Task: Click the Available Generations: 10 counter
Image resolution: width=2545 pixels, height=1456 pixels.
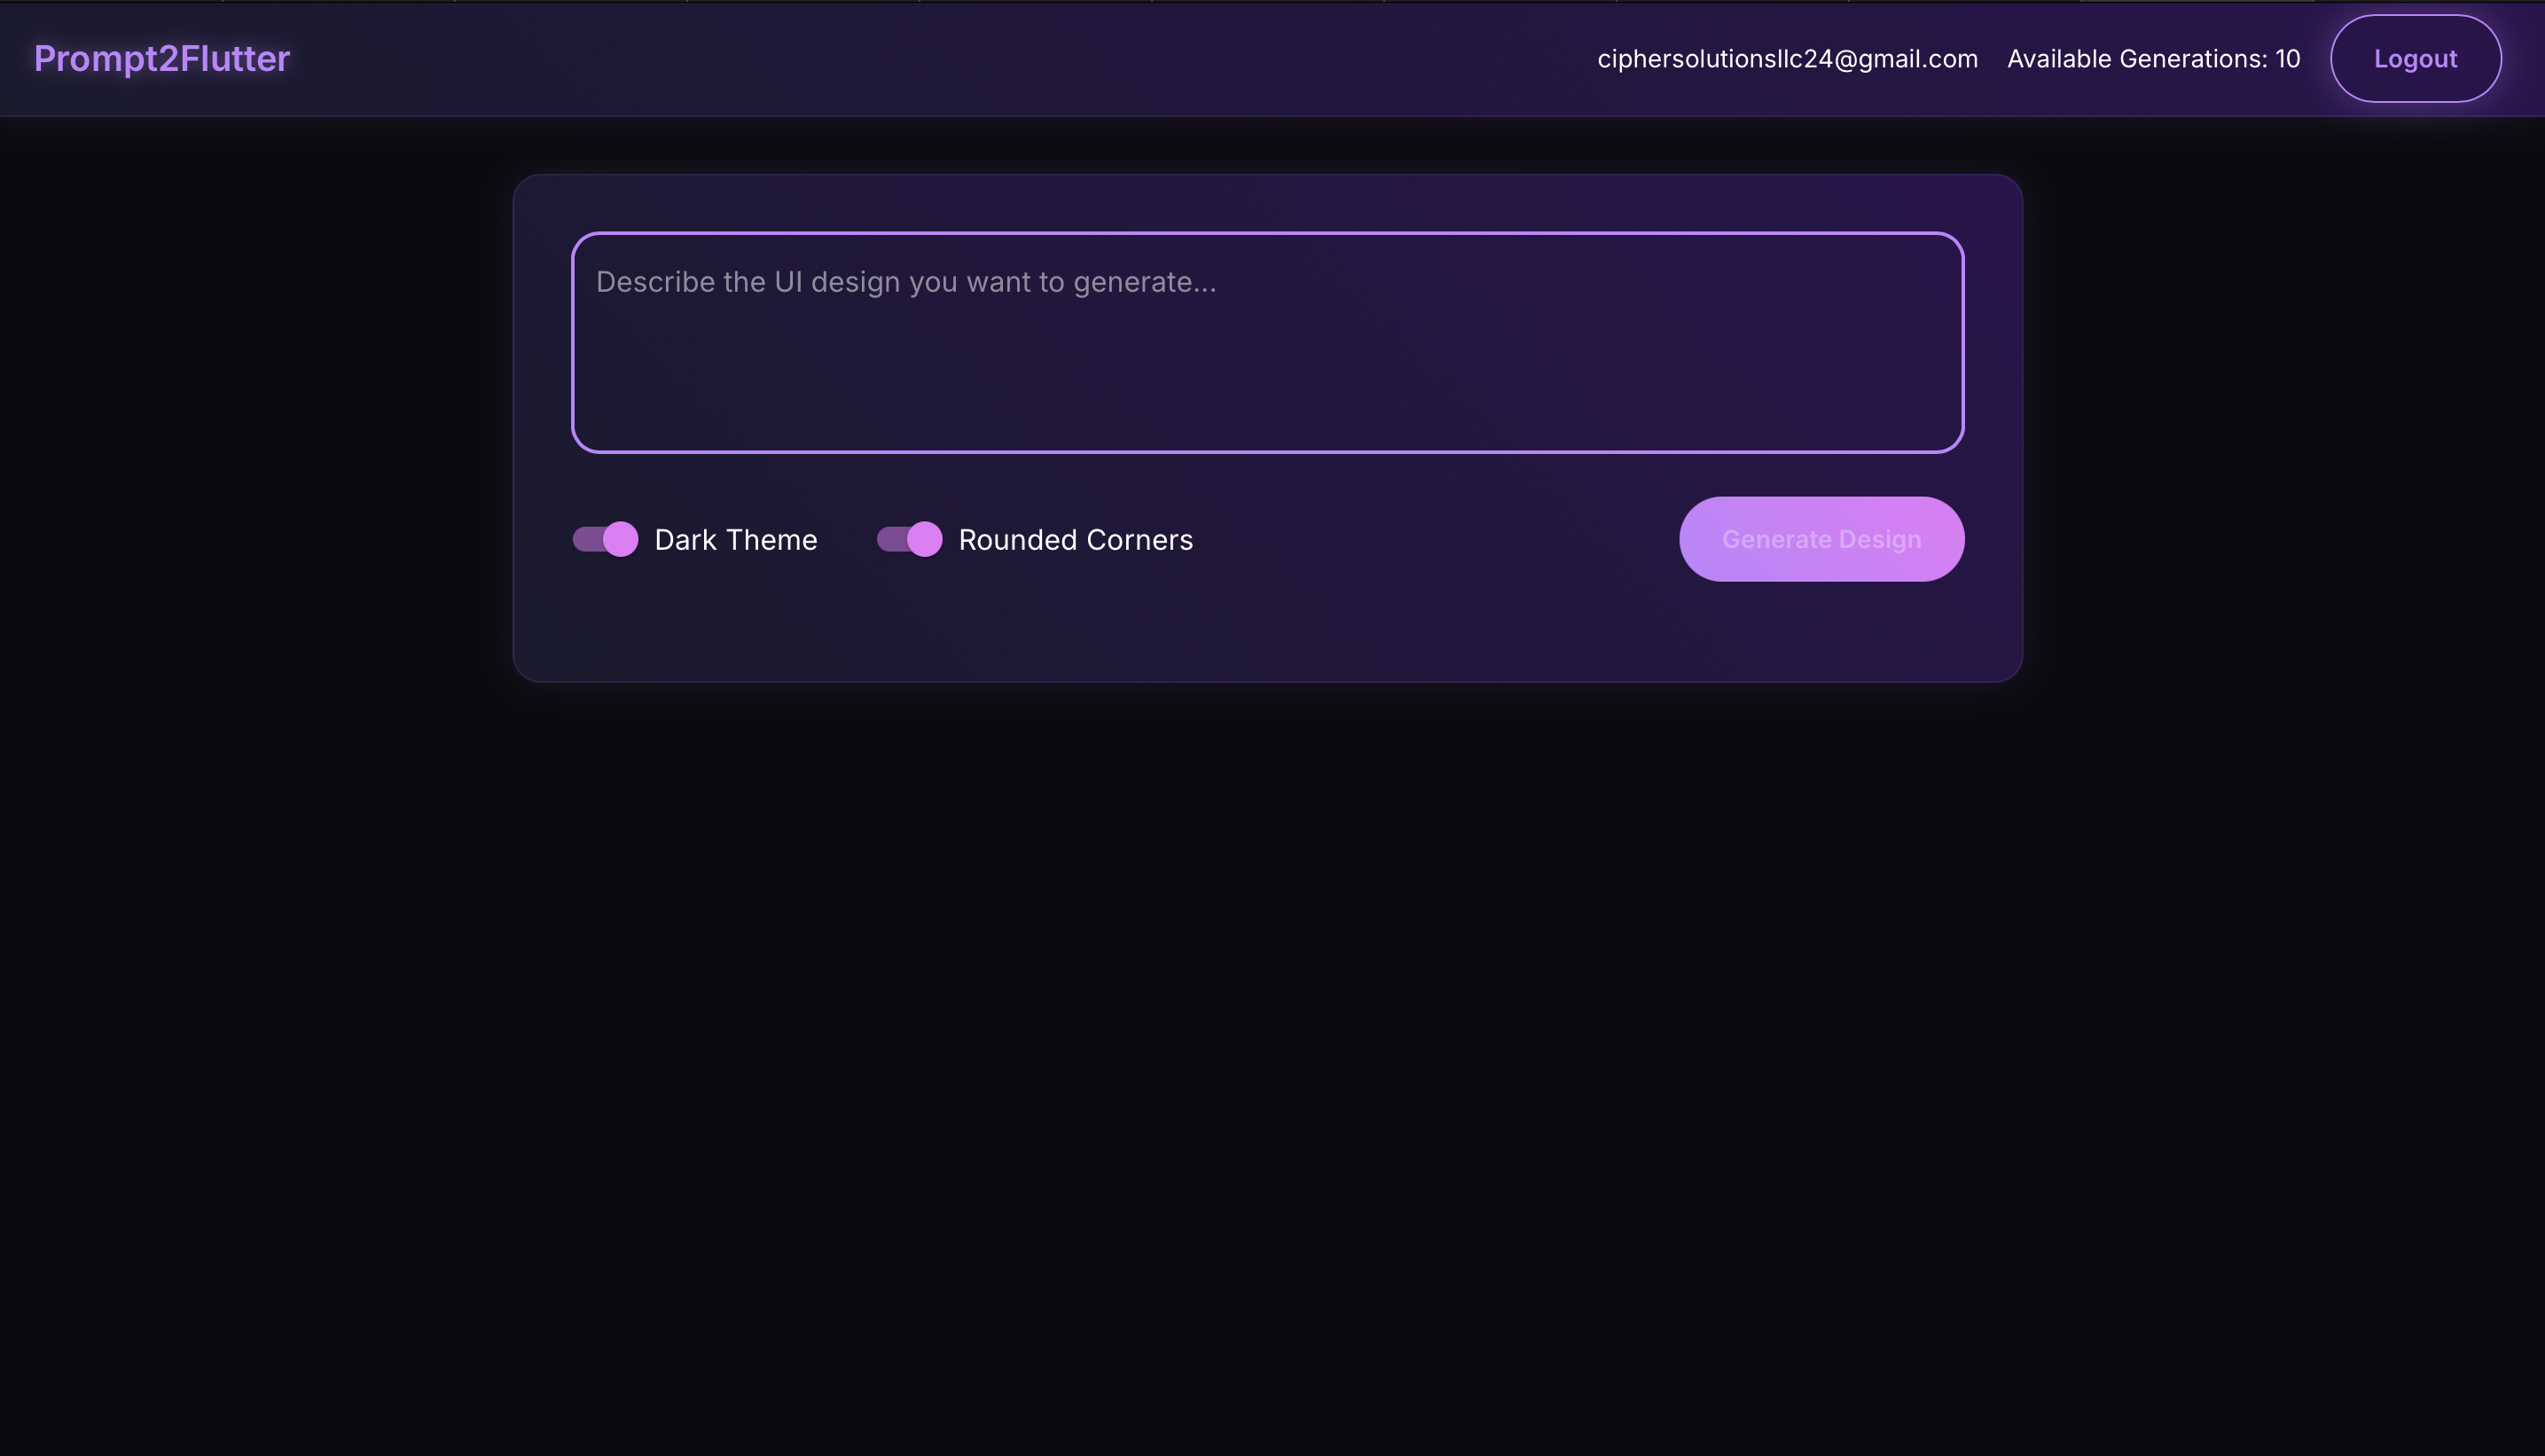Action: (2154, 59)
